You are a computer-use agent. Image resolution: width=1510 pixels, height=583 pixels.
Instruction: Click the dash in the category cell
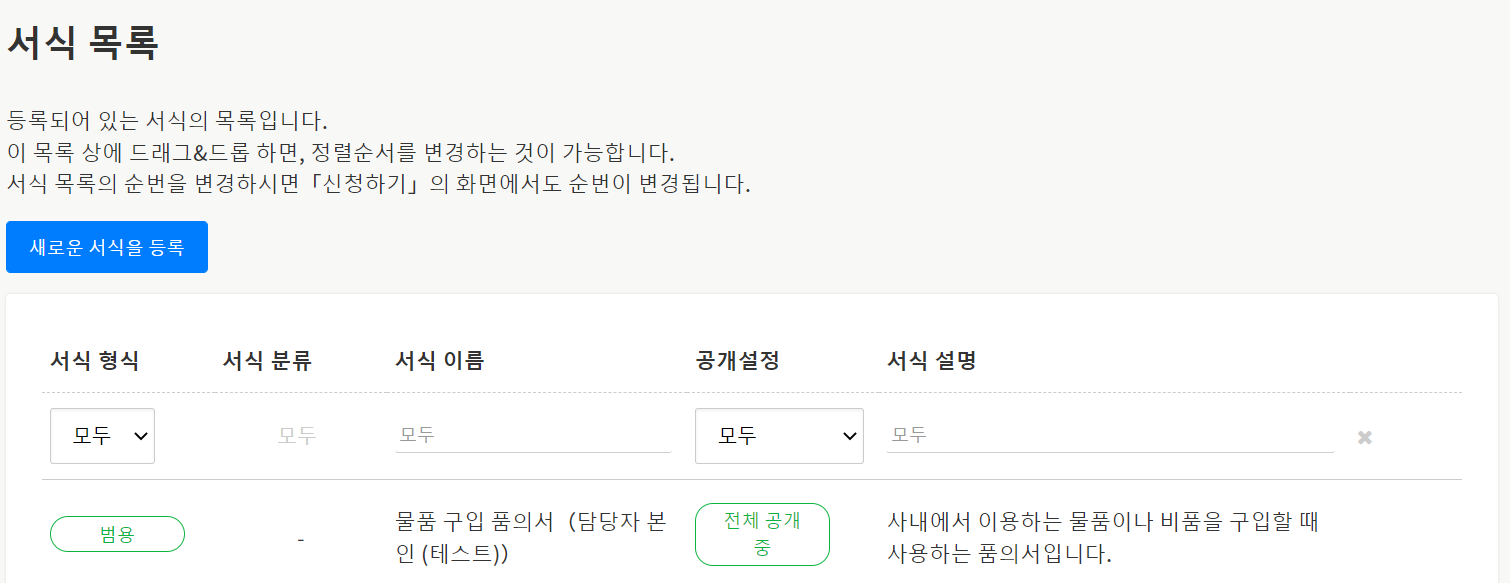(301, 540)
